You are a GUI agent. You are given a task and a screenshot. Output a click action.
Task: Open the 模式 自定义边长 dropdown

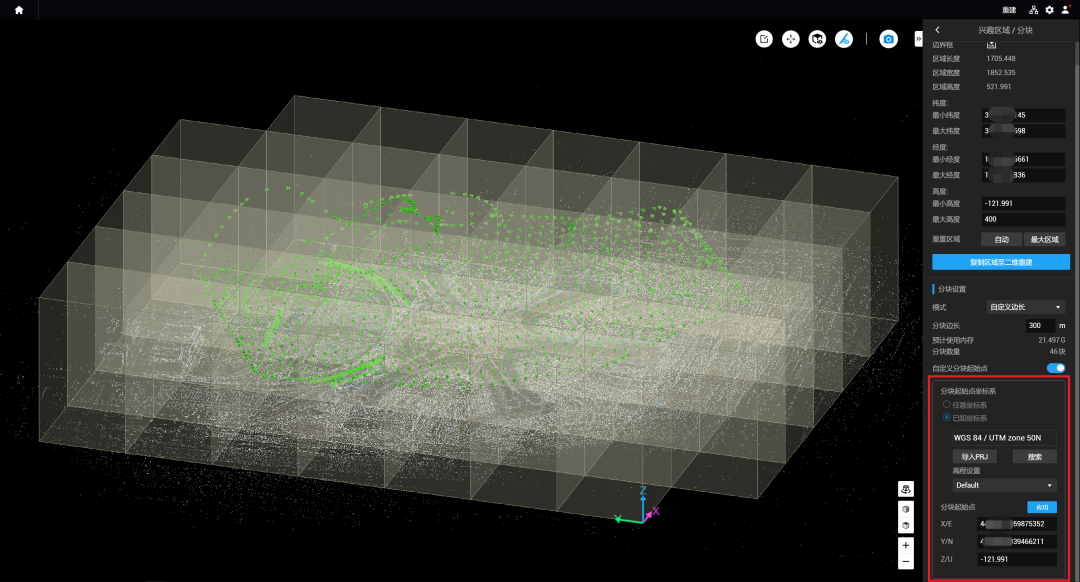(x=1026, y=307)
